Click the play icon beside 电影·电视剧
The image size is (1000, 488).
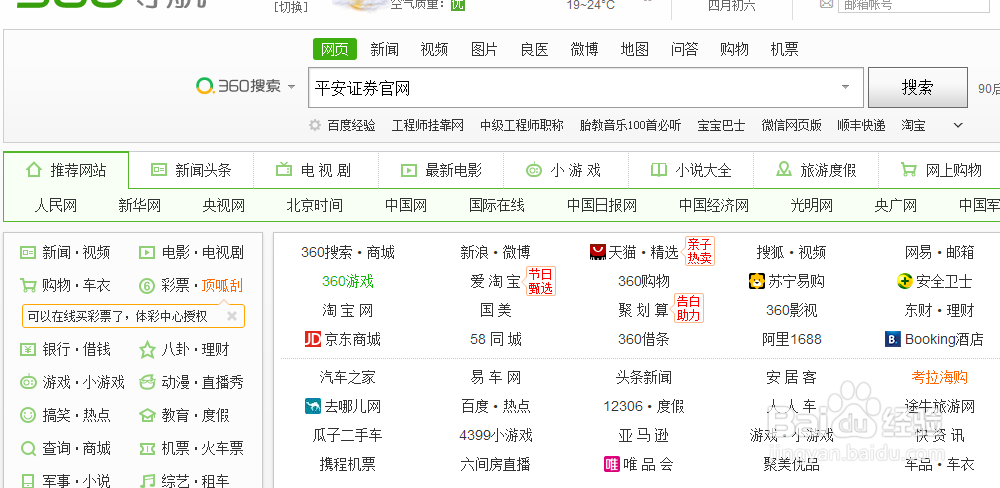tap(147, 253)
